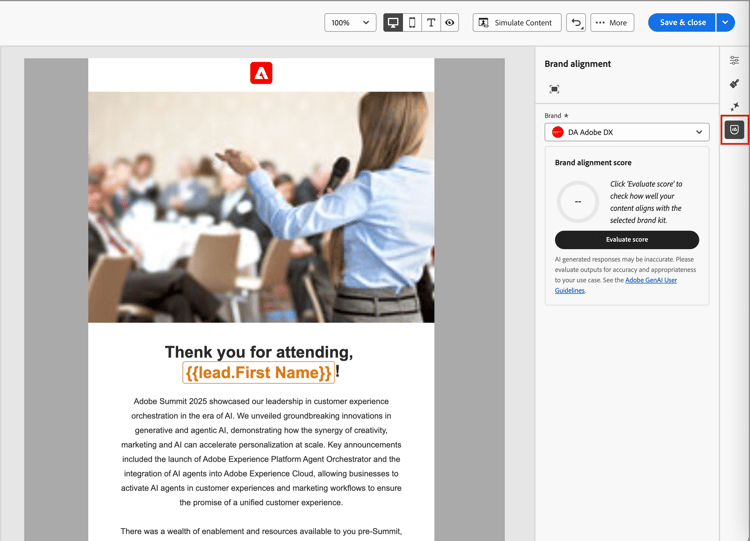Open the Brand alignment panel icon

coord(734,130)
